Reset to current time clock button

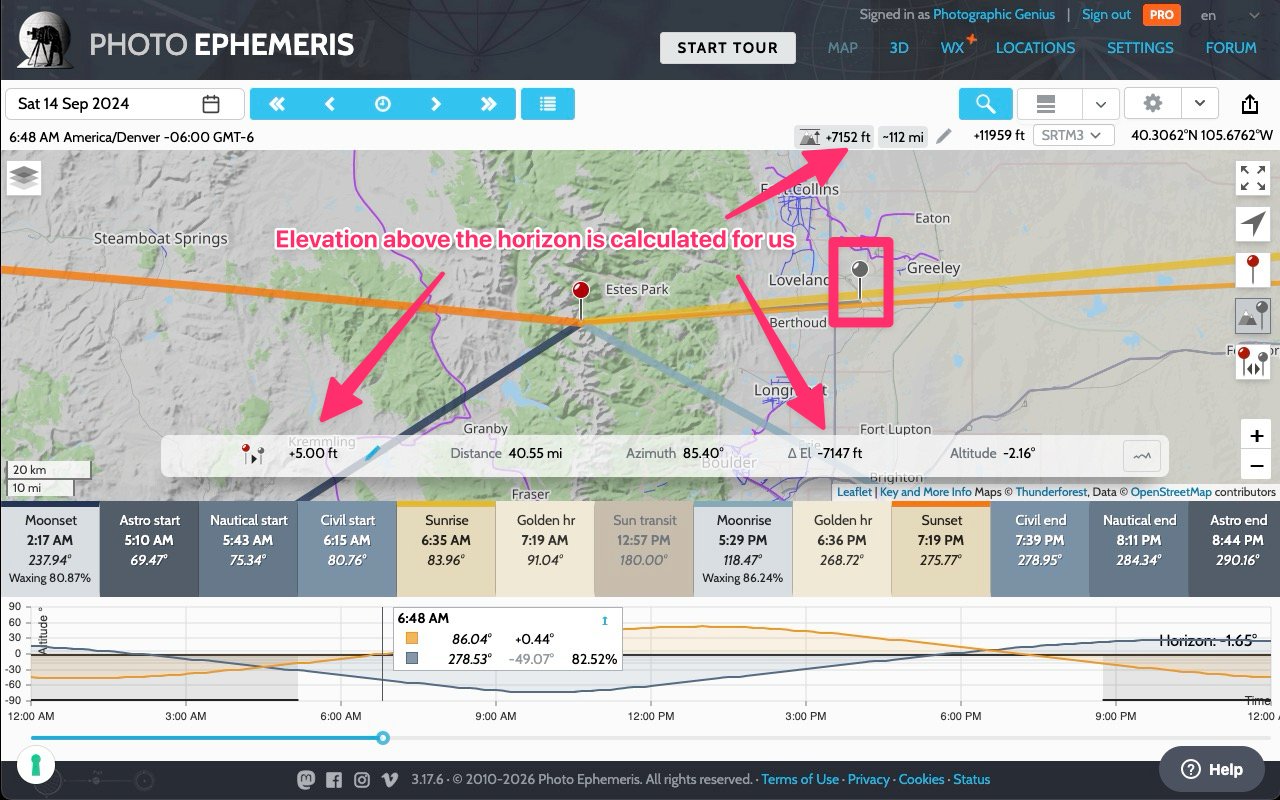tap(383, 104)
